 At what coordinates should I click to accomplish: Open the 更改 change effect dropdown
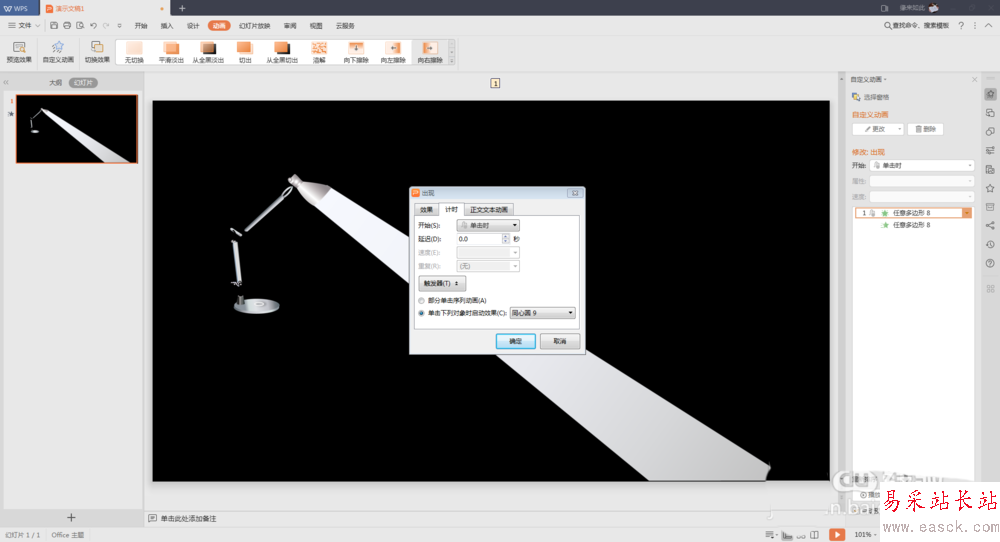[x=878, y=129]
